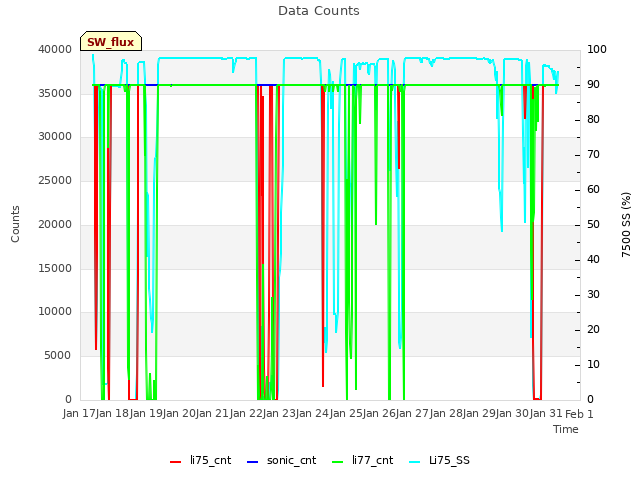Click the 40000 left-axis tick label
Image resolution: width=640 pixels, height=480 pixels.
coord(55,49)
